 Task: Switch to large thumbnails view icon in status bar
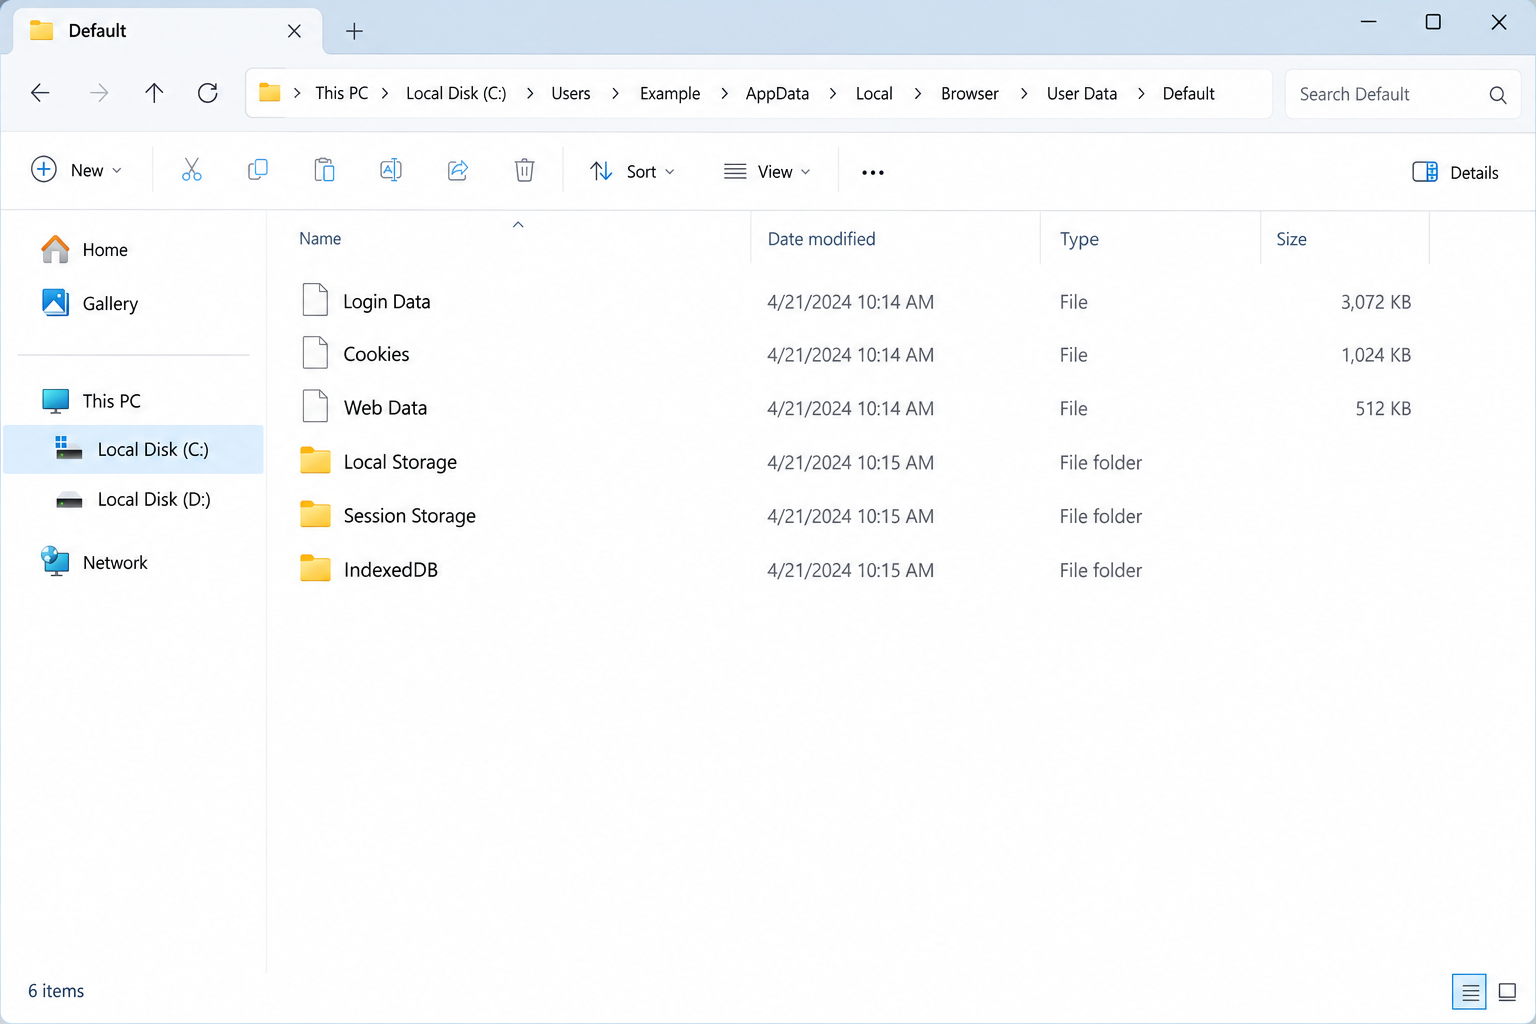(1507, 992)
